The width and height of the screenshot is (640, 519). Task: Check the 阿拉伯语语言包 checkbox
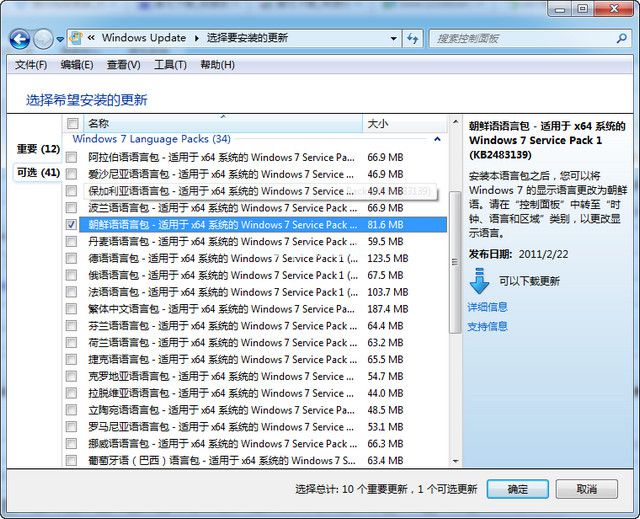coord(71,157)
